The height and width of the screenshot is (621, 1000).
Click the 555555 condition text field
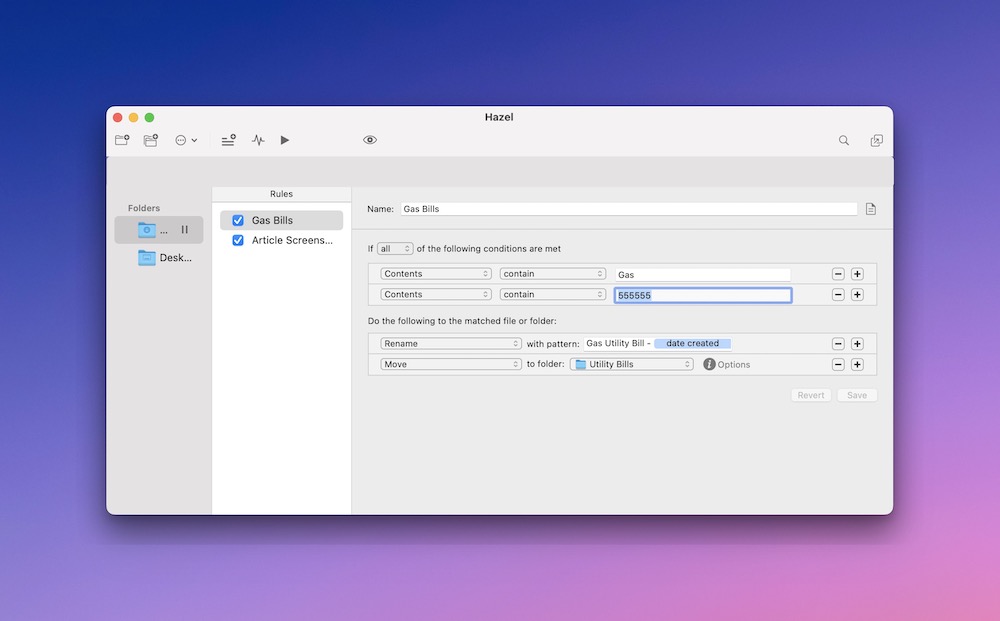tap(703, 295)
